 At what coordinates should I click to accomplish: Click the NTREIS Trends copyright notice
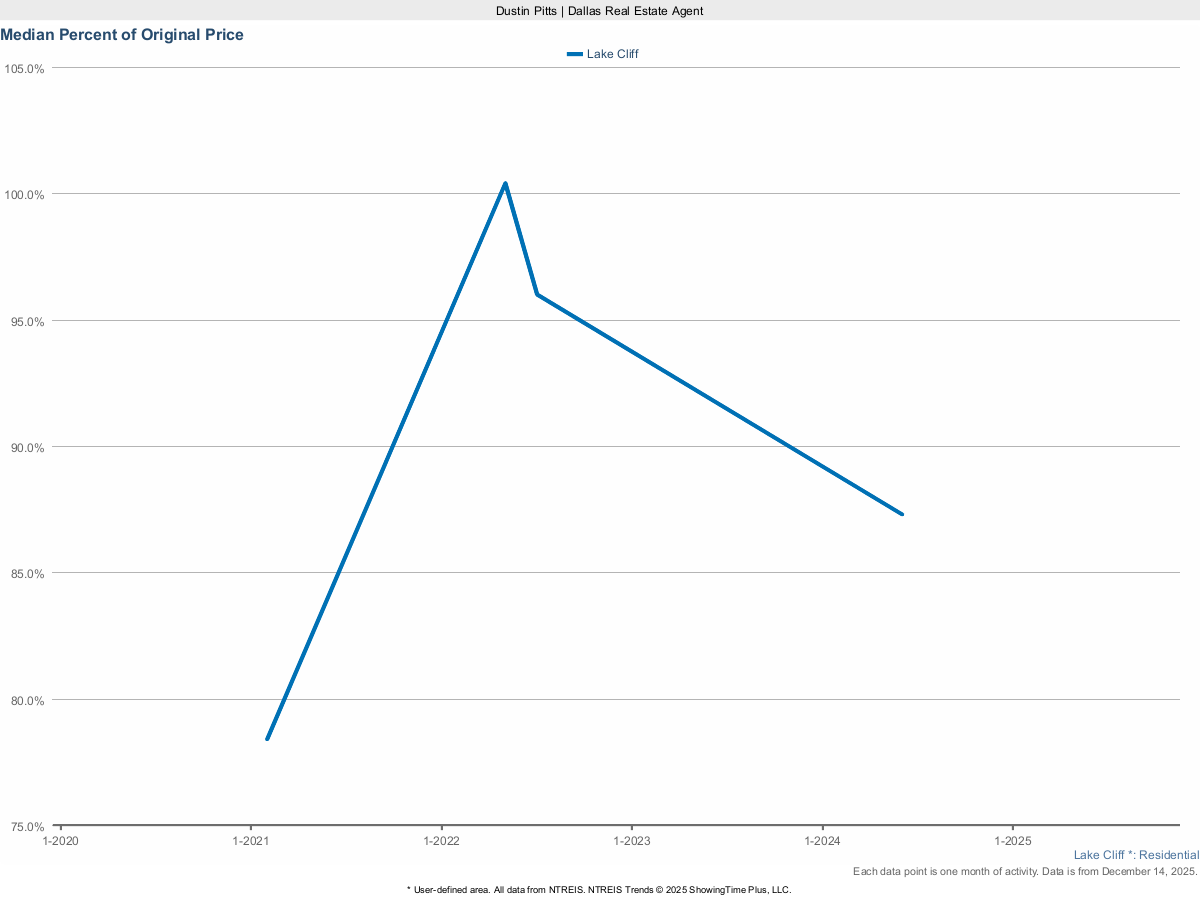[599, 889]
